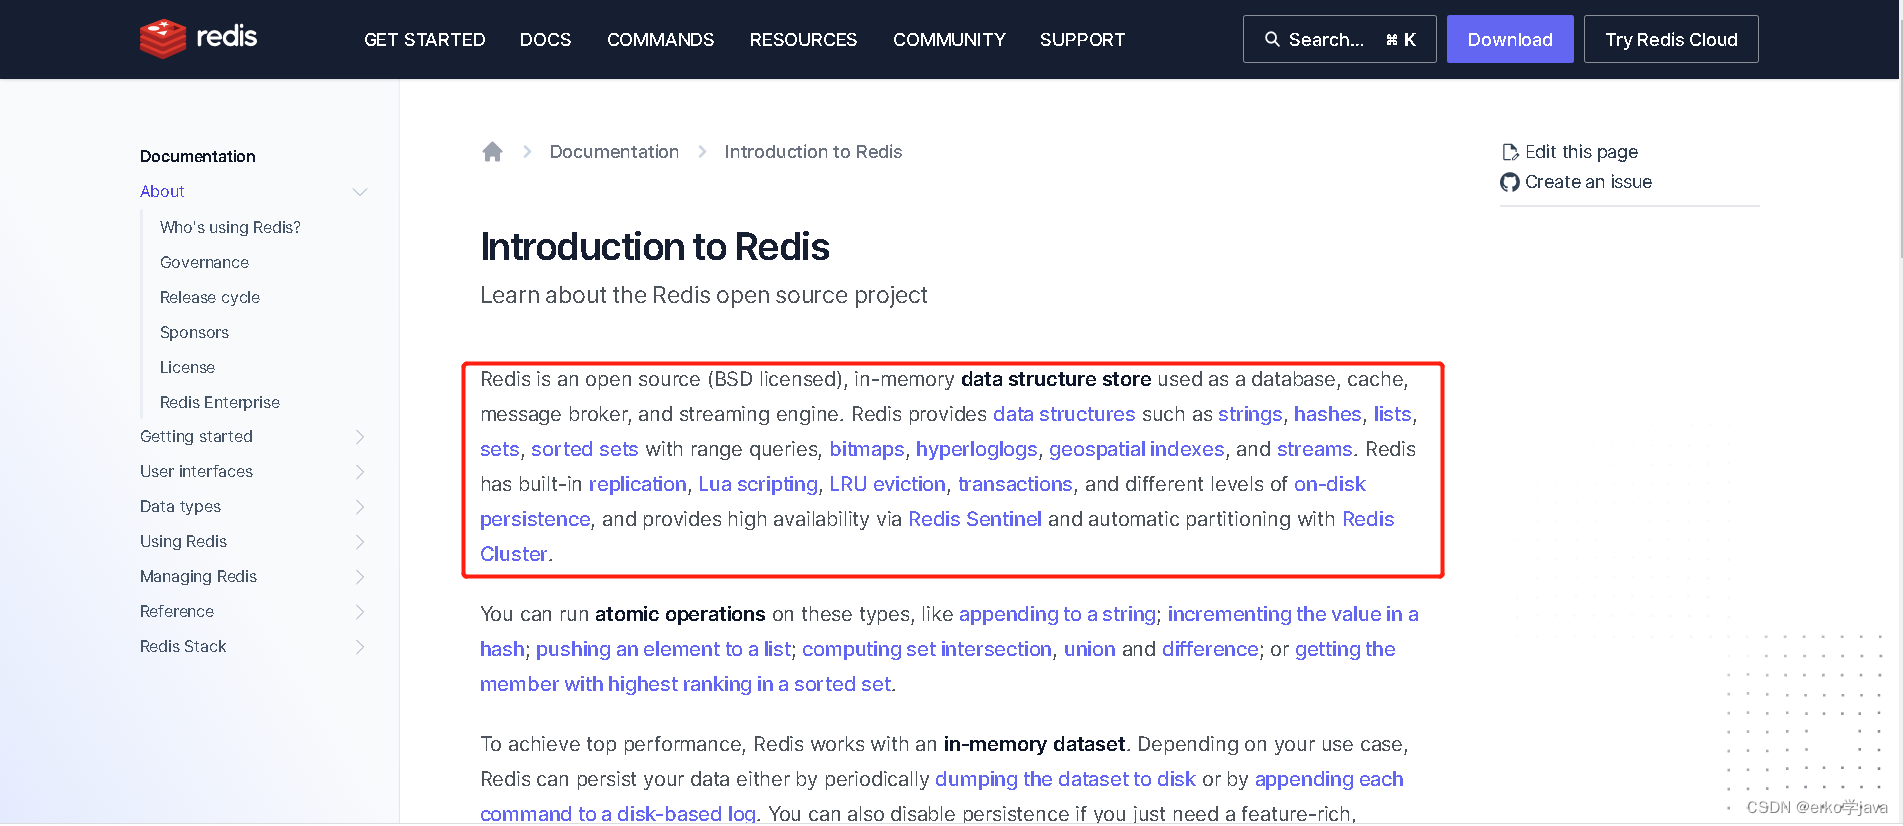This screenshot has height=826, width=1903.
Task: Open the SUPPORT menu
Action: (x=1082, y=40)
